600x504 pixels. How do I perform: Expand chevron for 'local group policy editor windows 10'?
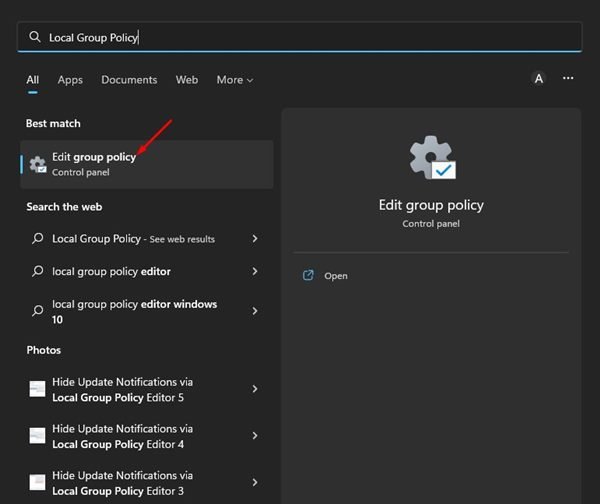pos(255,311)
